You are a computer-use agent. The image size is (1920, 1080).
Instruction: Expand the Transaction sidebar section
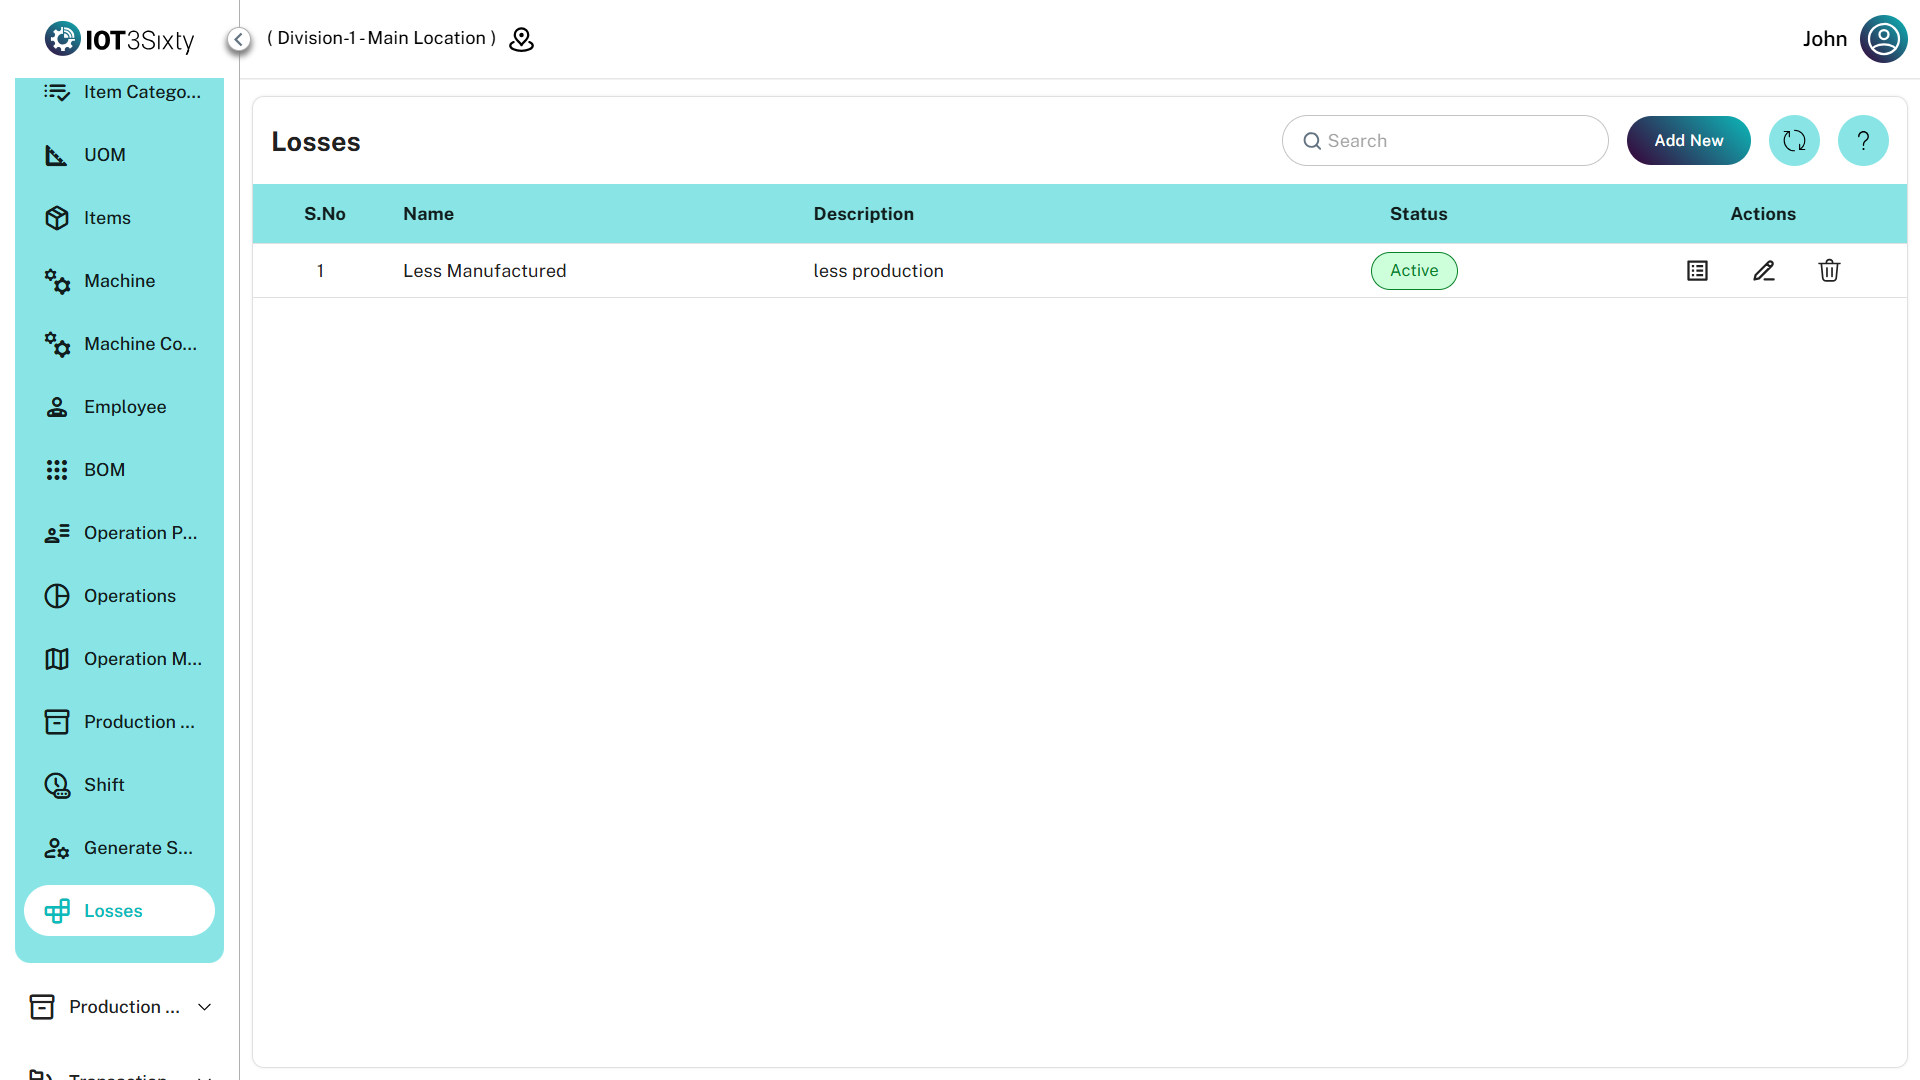119,1074
